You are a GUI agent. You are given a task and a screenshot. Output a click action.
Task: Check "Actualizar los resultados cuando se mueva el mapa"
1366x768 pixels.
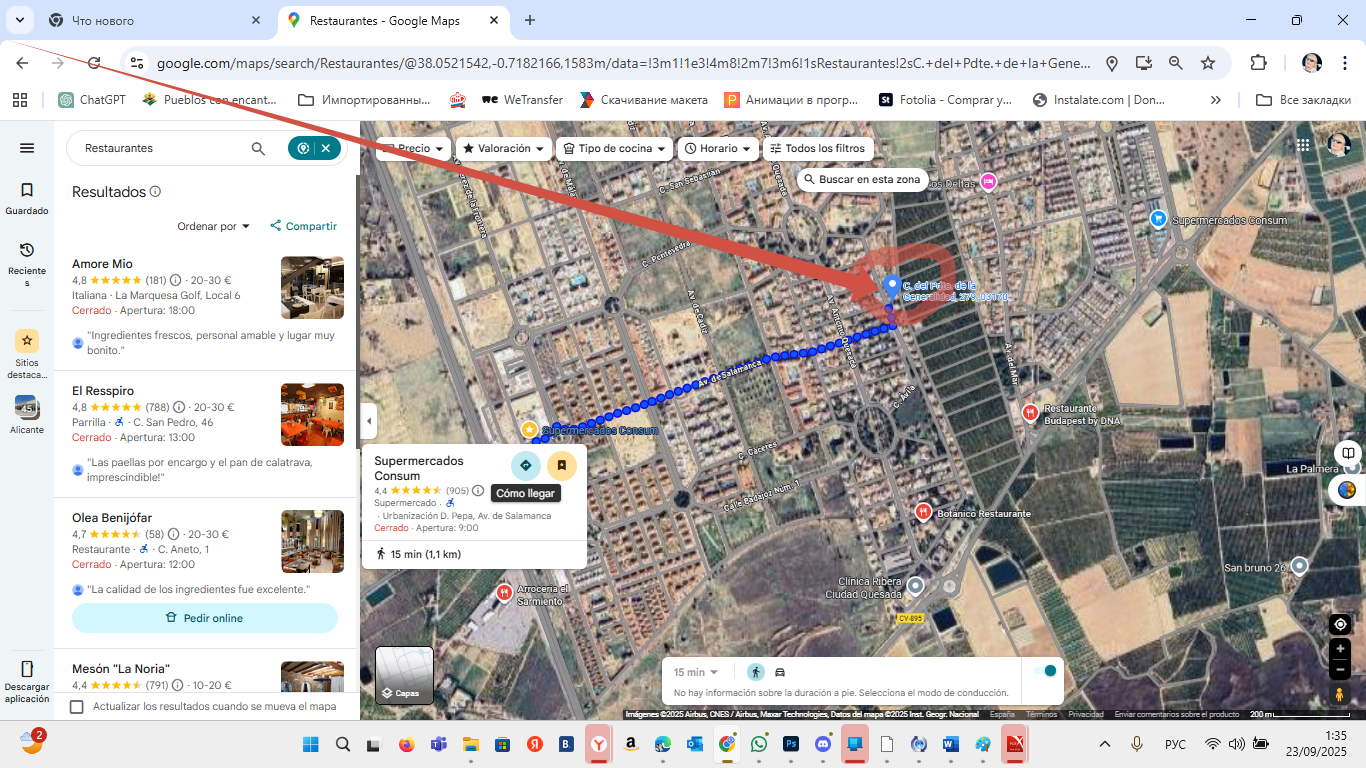click(77, 707)
